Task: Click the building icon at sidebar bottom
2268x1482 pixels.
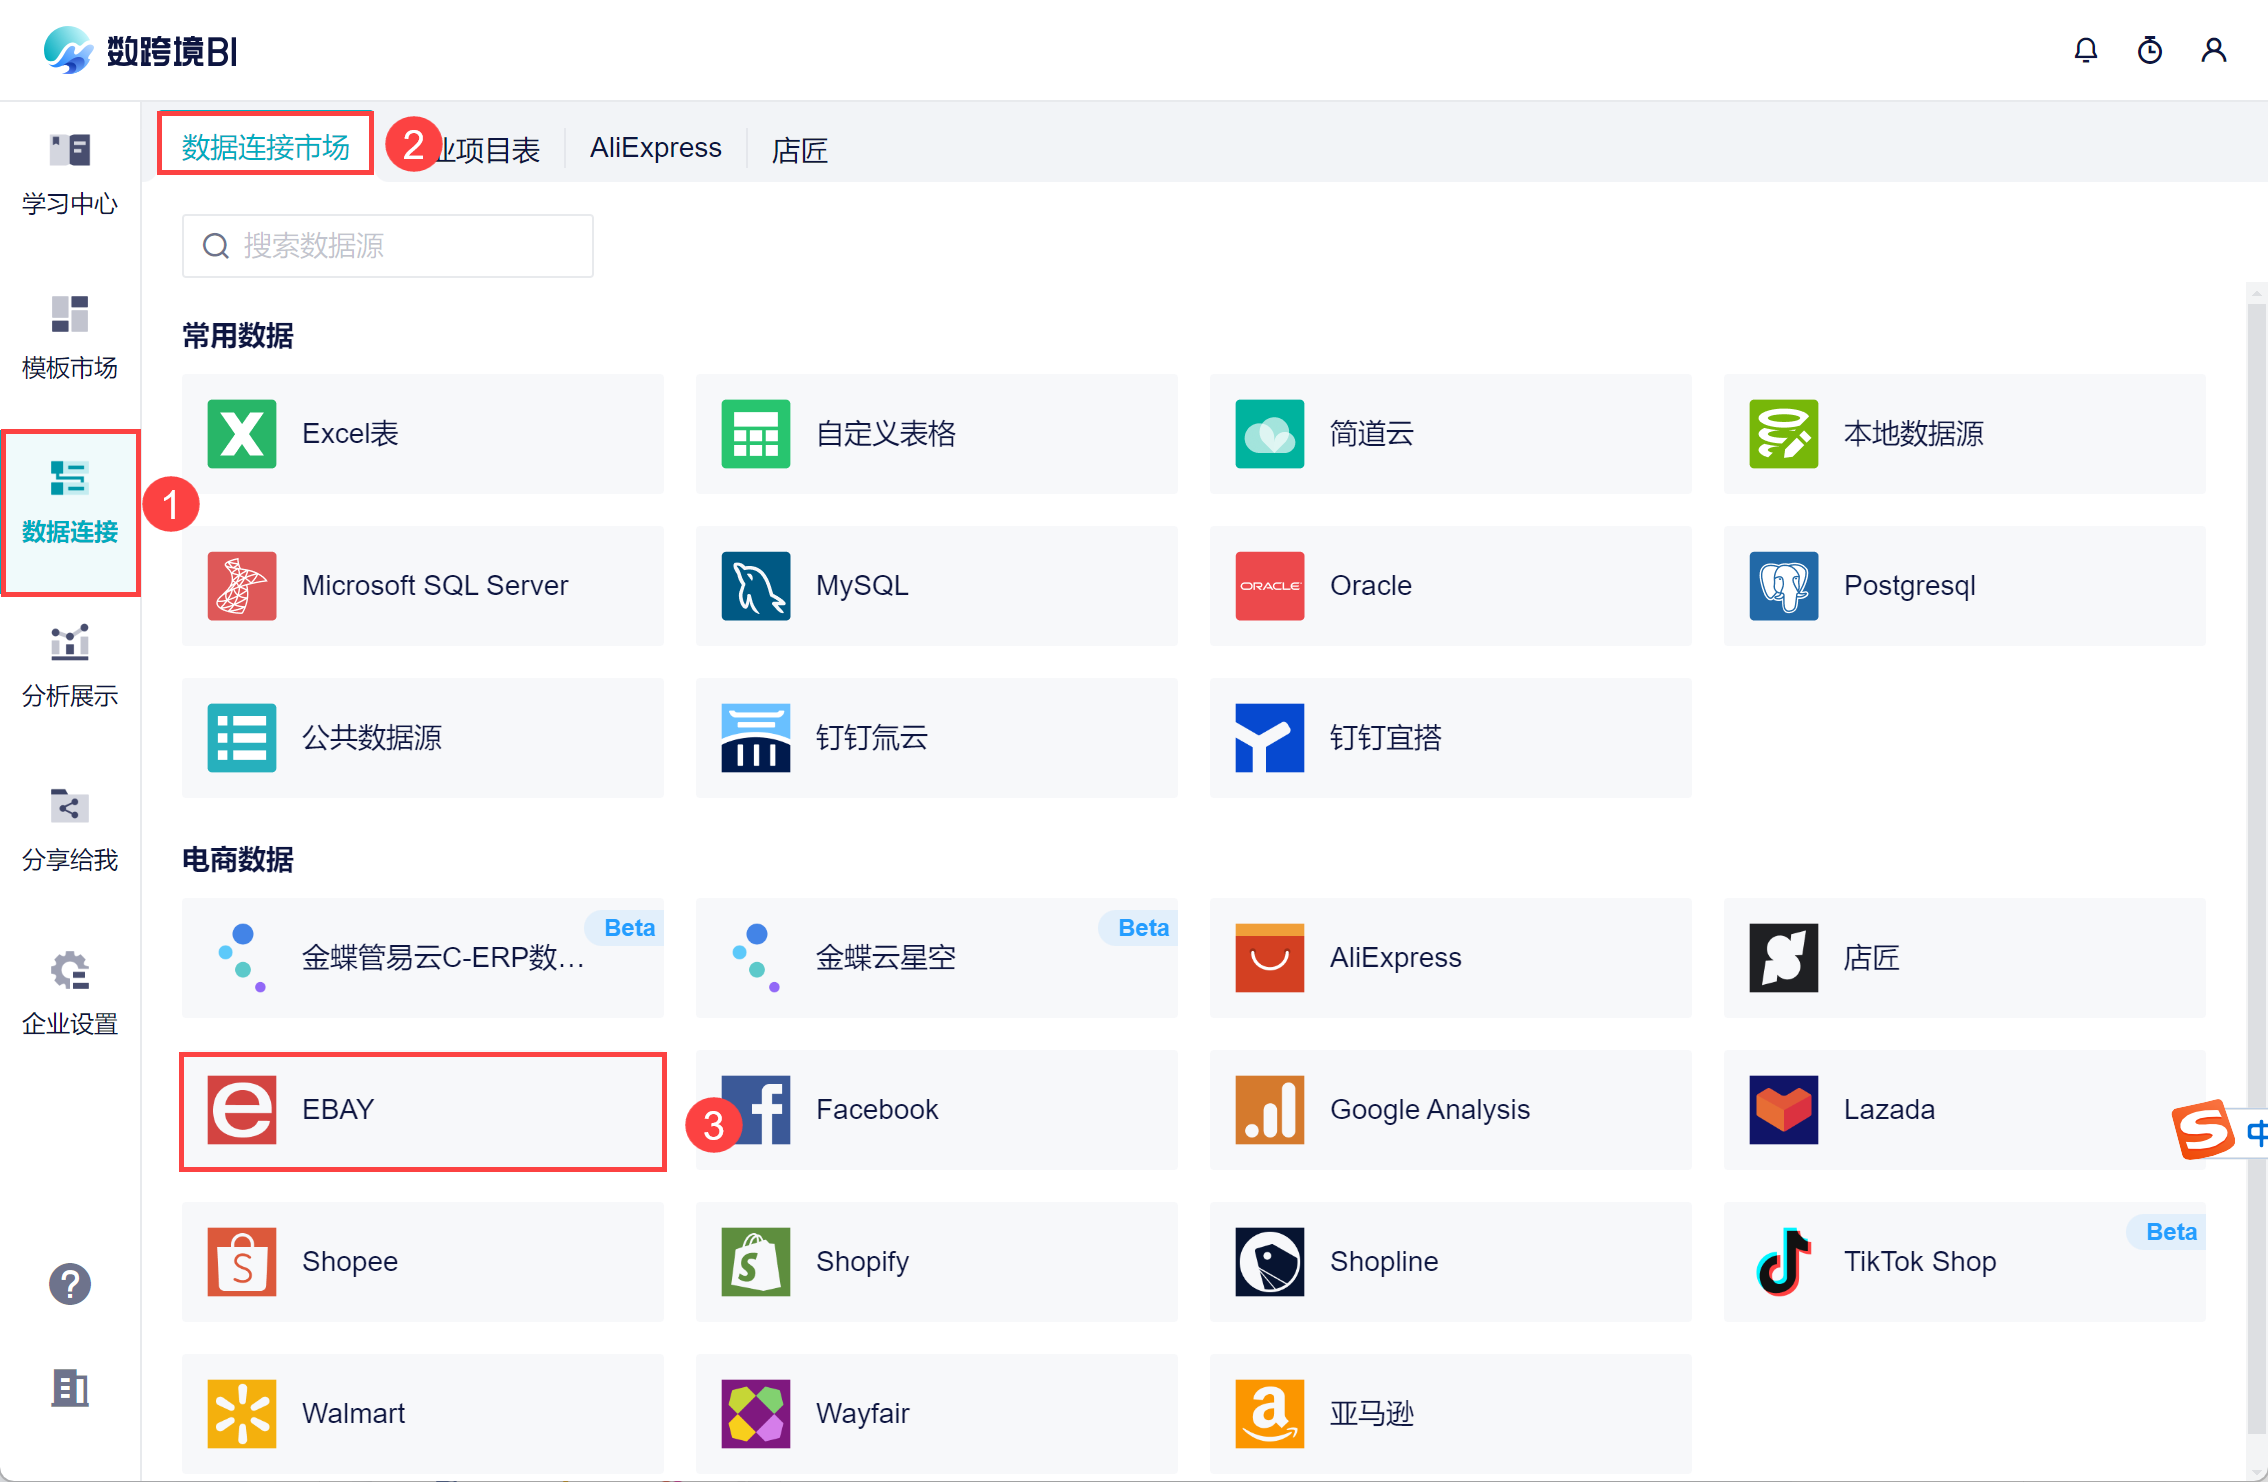Action: 70,1388
